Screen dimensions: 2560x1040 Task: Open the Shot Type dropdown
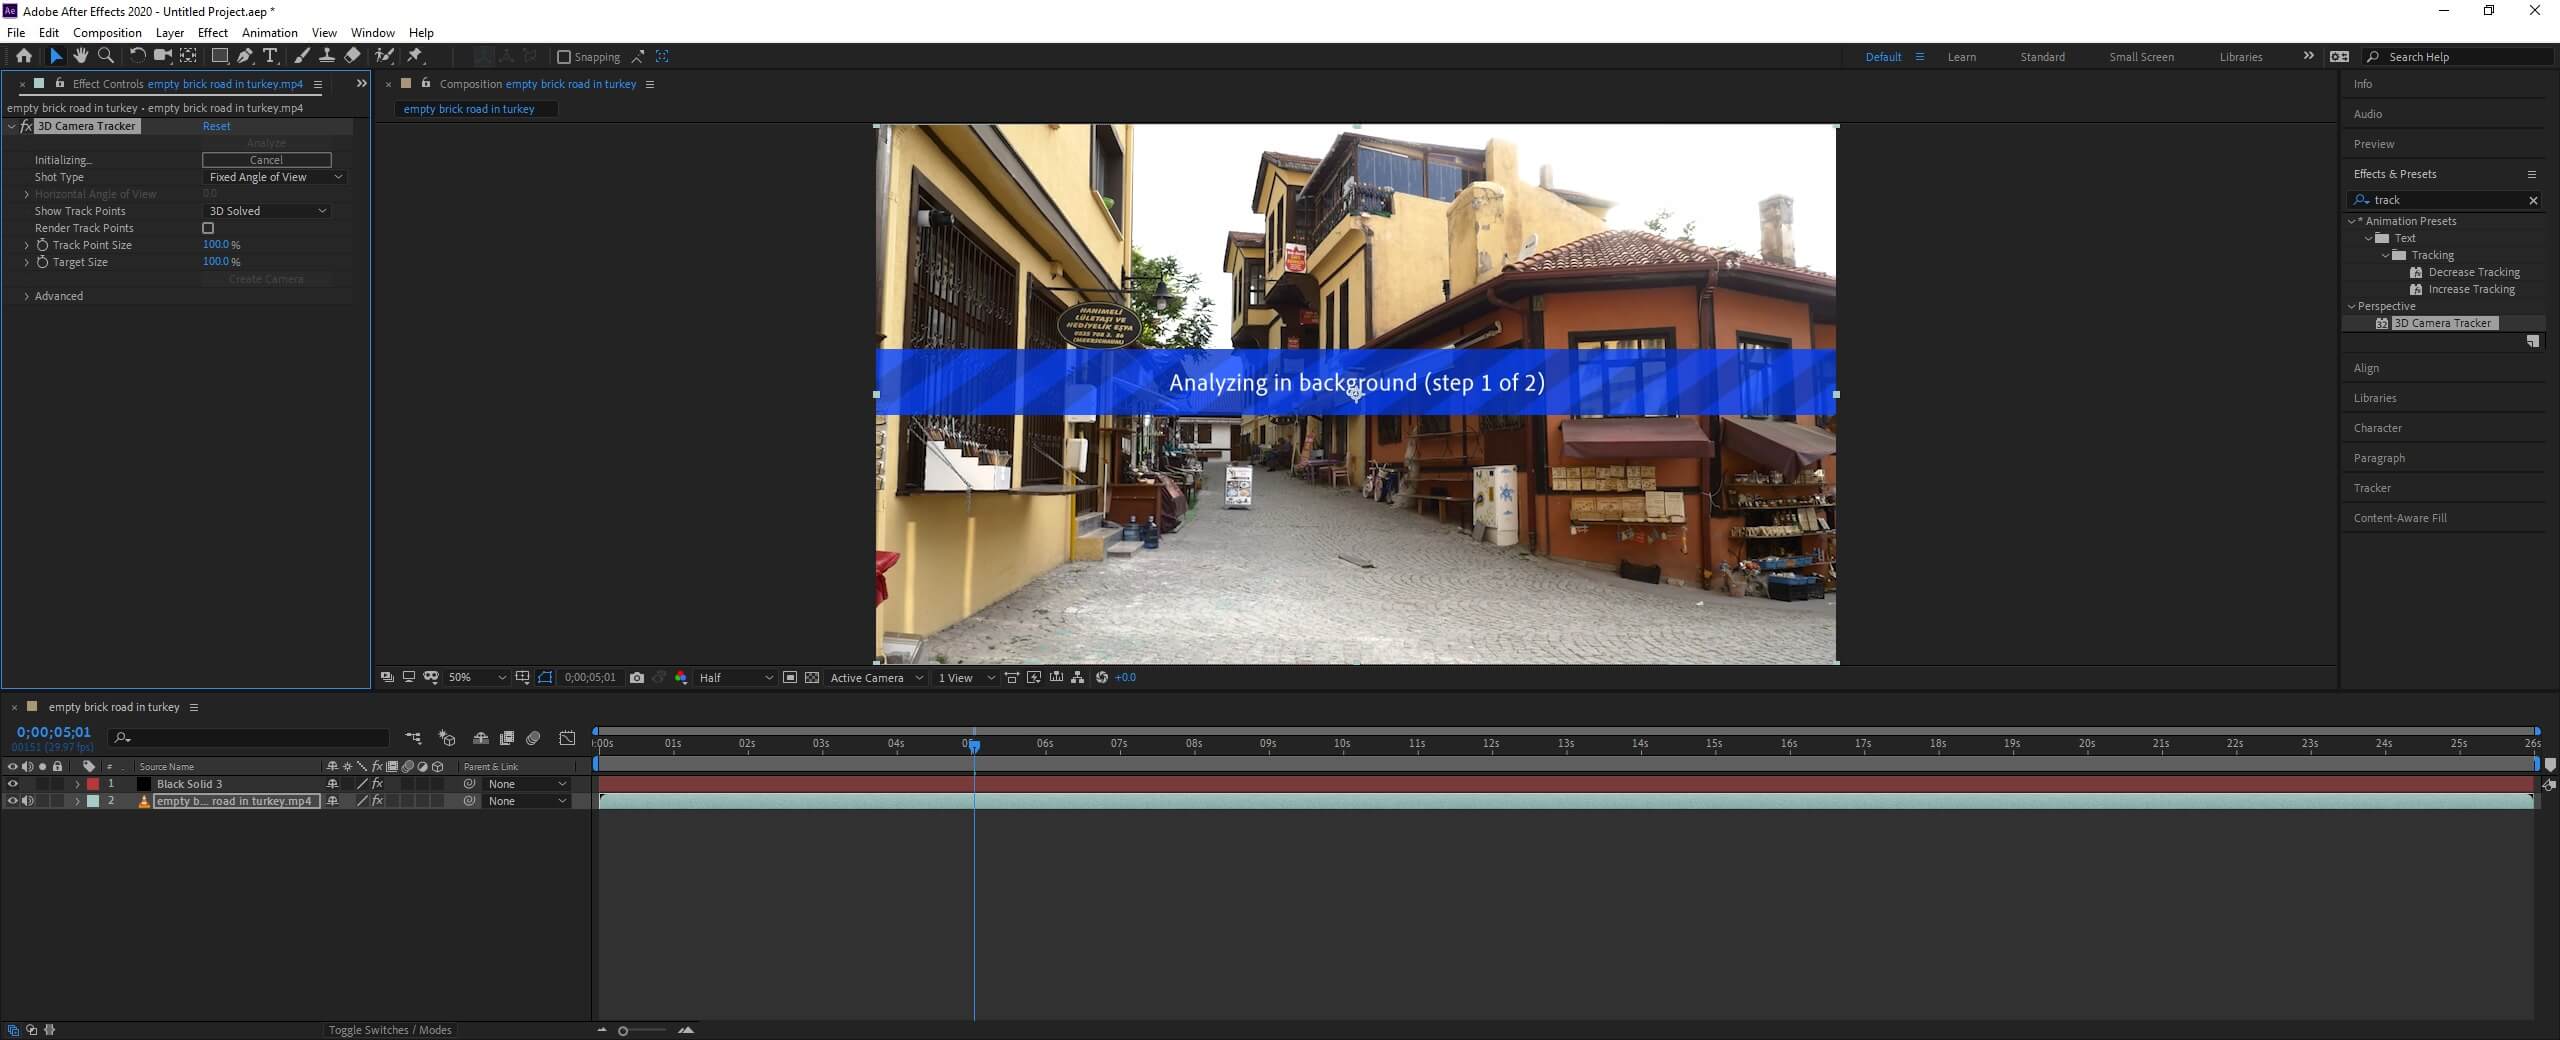click(274, 177)
